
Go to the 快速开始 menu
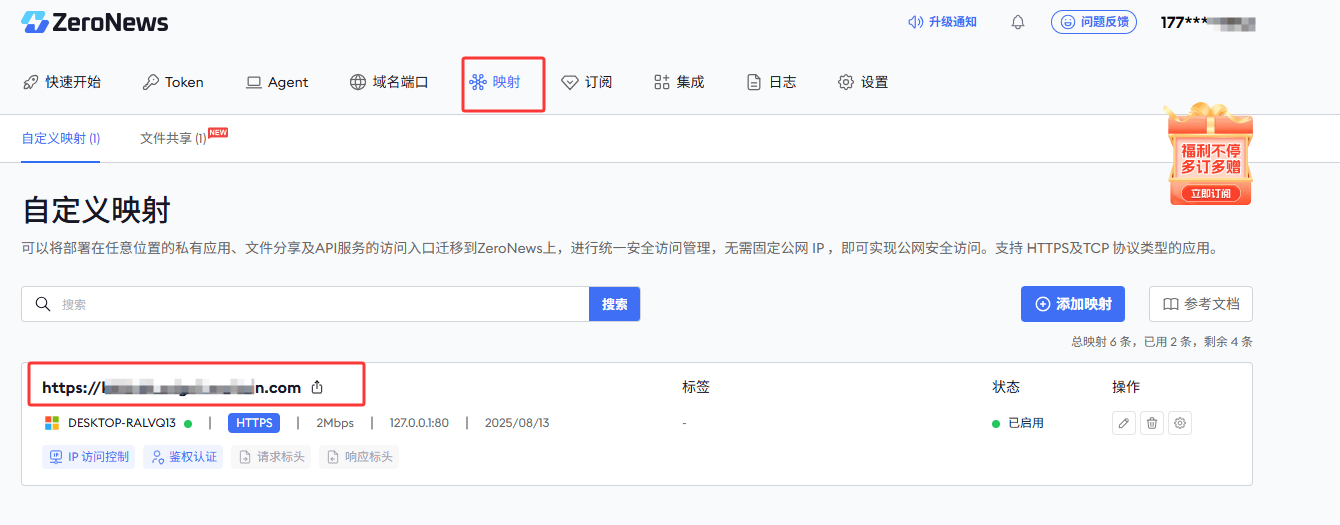click(62, 82)
